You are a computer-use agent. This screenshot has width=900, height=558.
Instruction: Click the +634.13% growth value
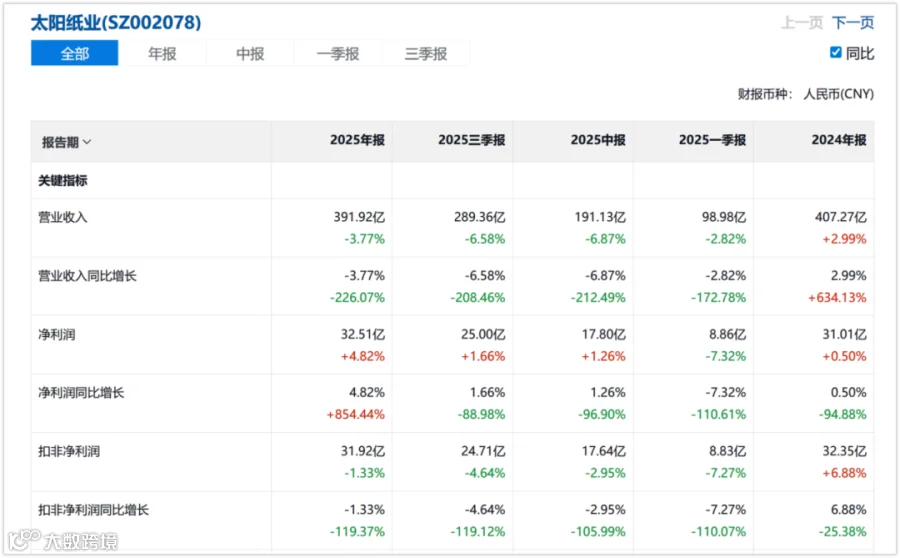click(x=837, y=297)
